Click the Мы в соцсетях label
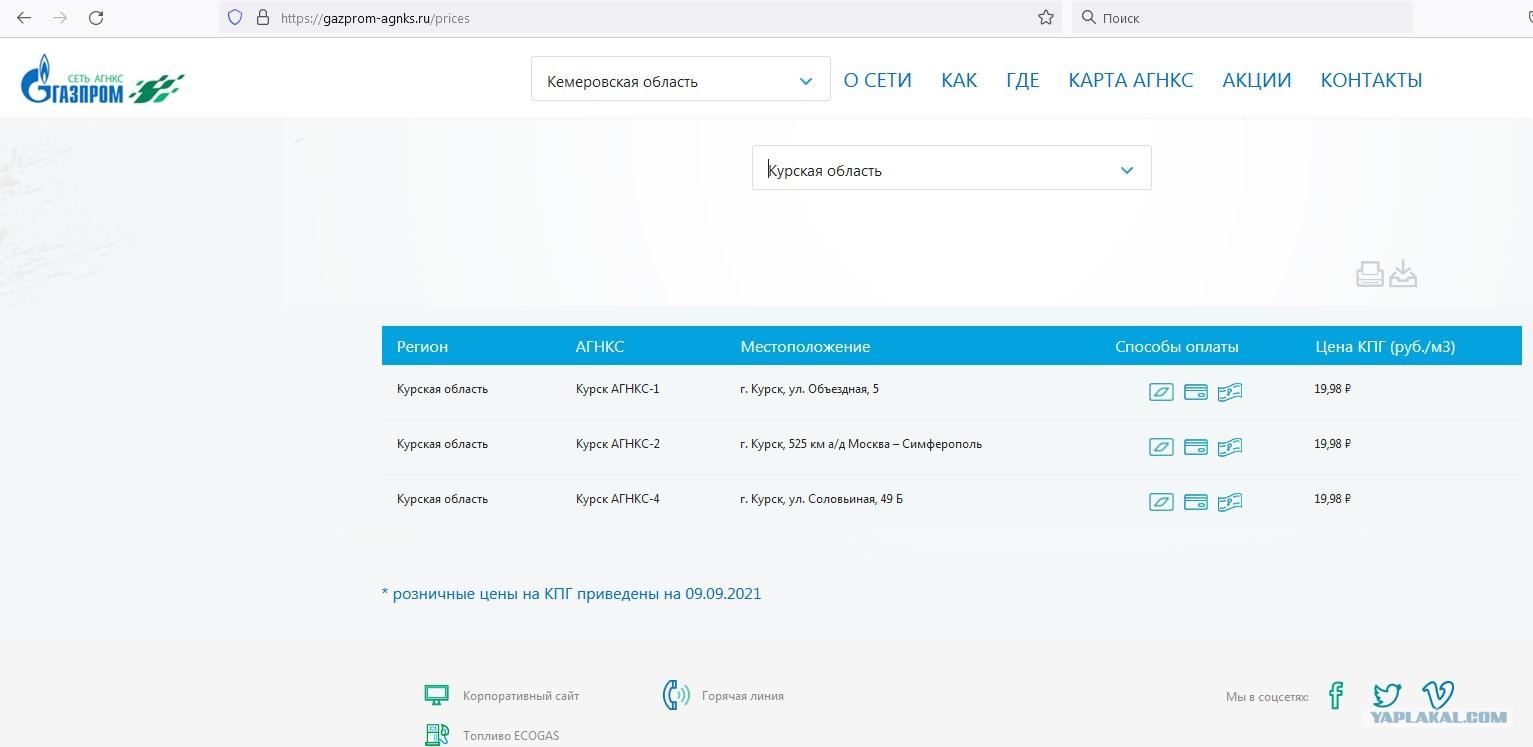 pos(1267,697)
